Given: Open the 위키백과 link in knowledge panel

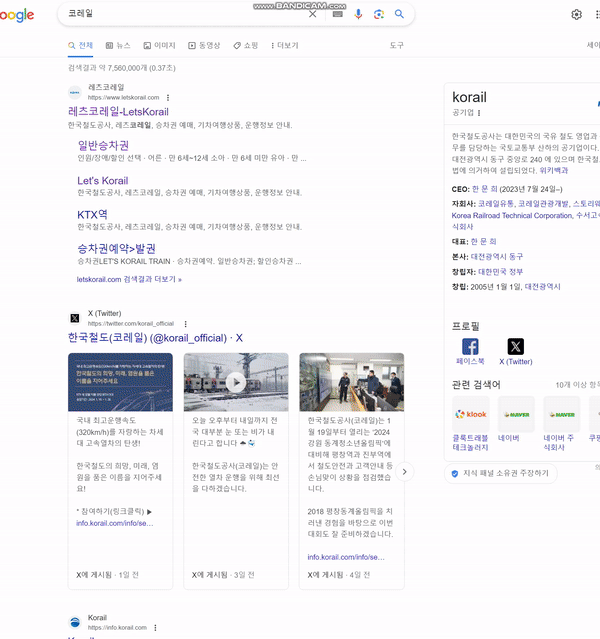Looking at the screenshot, I should point(554,170).
